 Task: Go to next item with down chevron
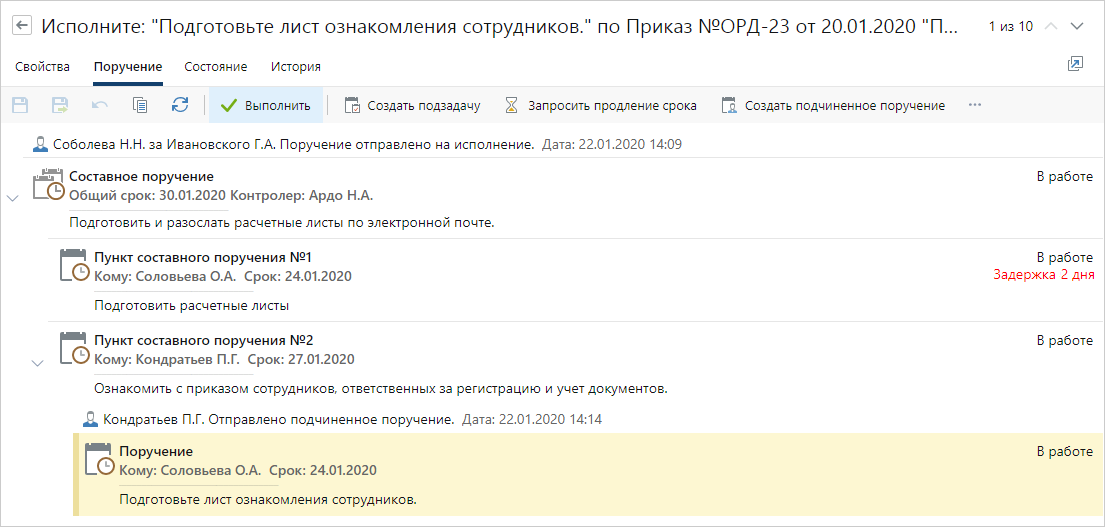click(x=1077, y=26)
